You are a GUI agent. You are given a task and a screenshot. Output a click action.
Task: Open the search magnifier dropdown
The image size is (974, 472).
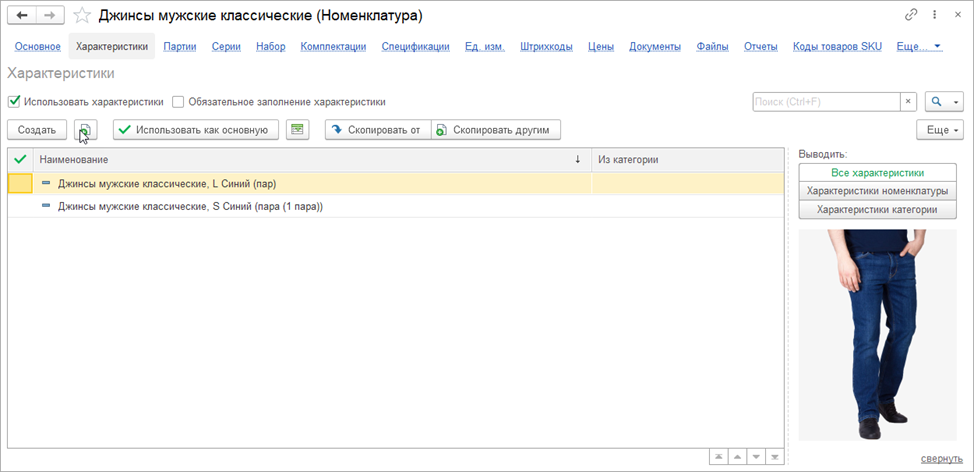point(944,101)
